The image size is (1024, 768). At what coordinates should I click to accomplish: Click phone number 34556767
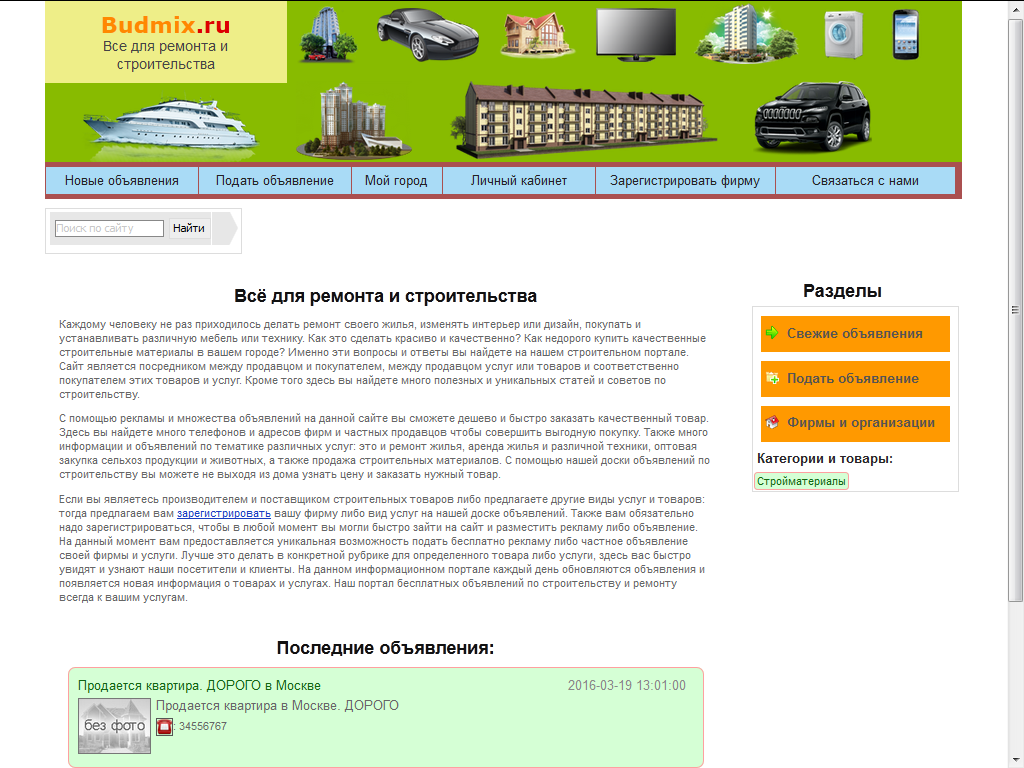point(203,726)
